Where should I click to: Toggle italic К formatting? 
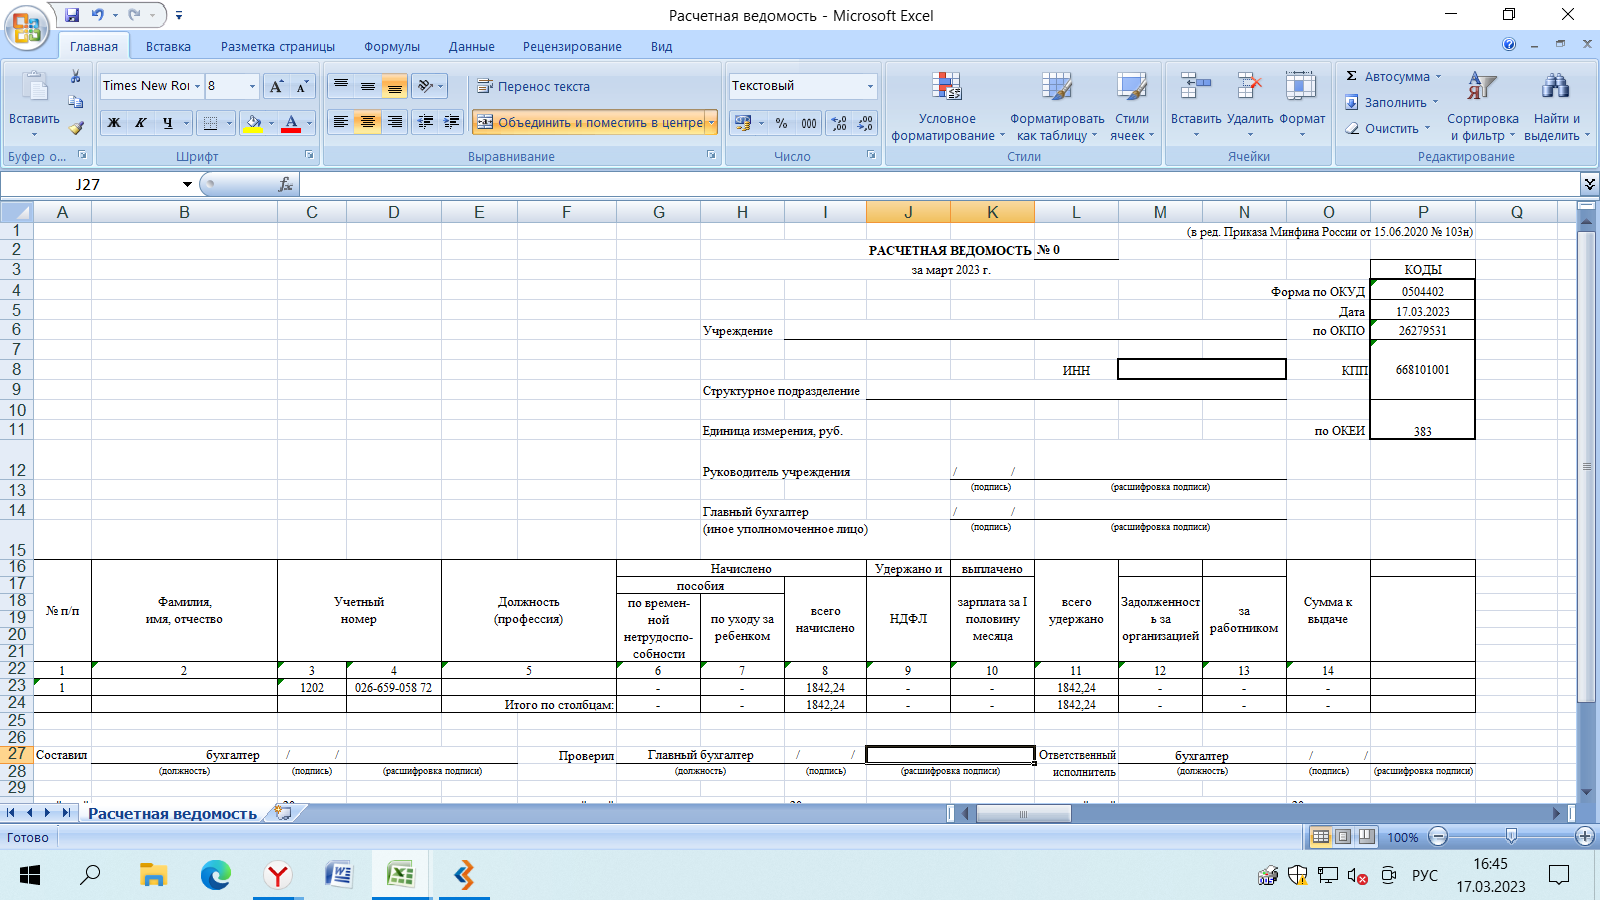coord(141,123)
